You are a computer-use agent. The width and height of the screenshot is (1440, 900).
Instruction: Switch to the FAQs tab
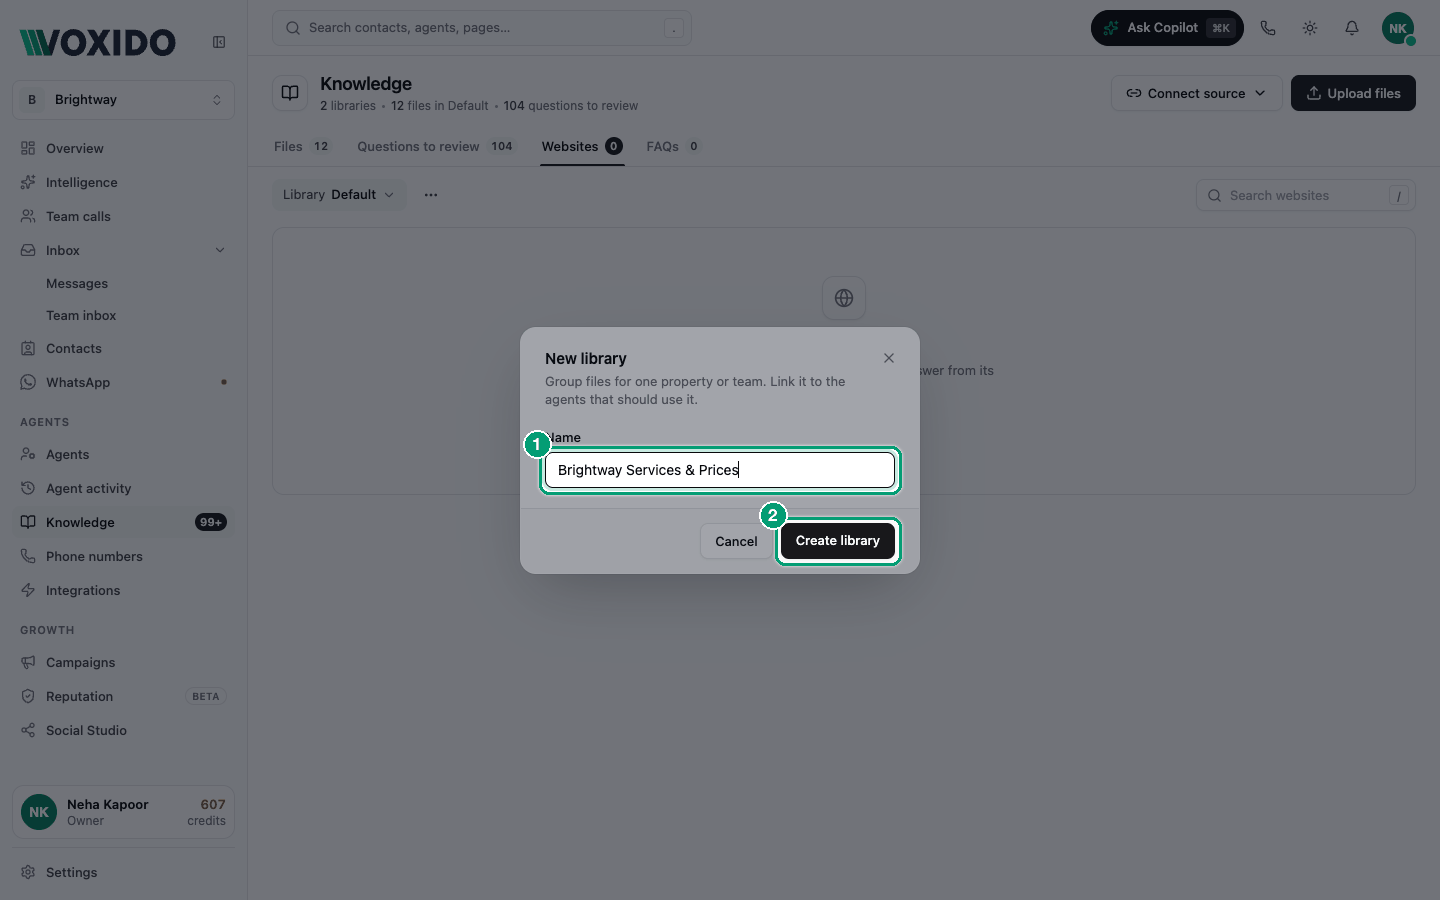[x=674, y=146]
